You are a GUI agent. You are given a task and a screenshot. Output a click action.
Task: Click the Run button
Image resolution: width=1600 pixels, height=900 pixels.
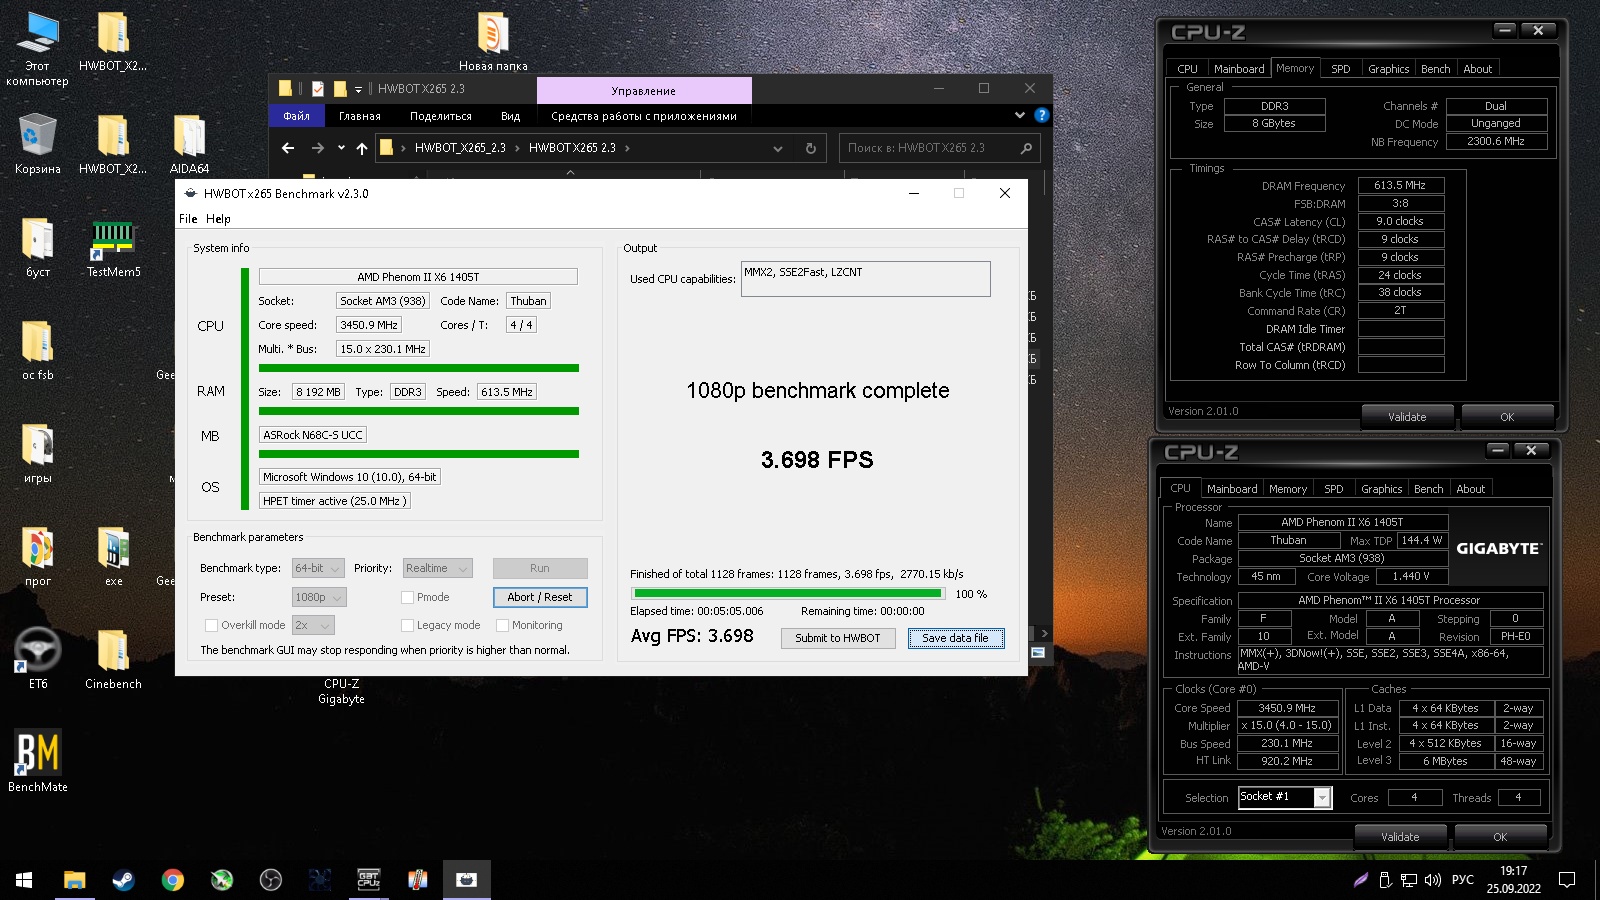pyautogui.click(x=540, y=568)
